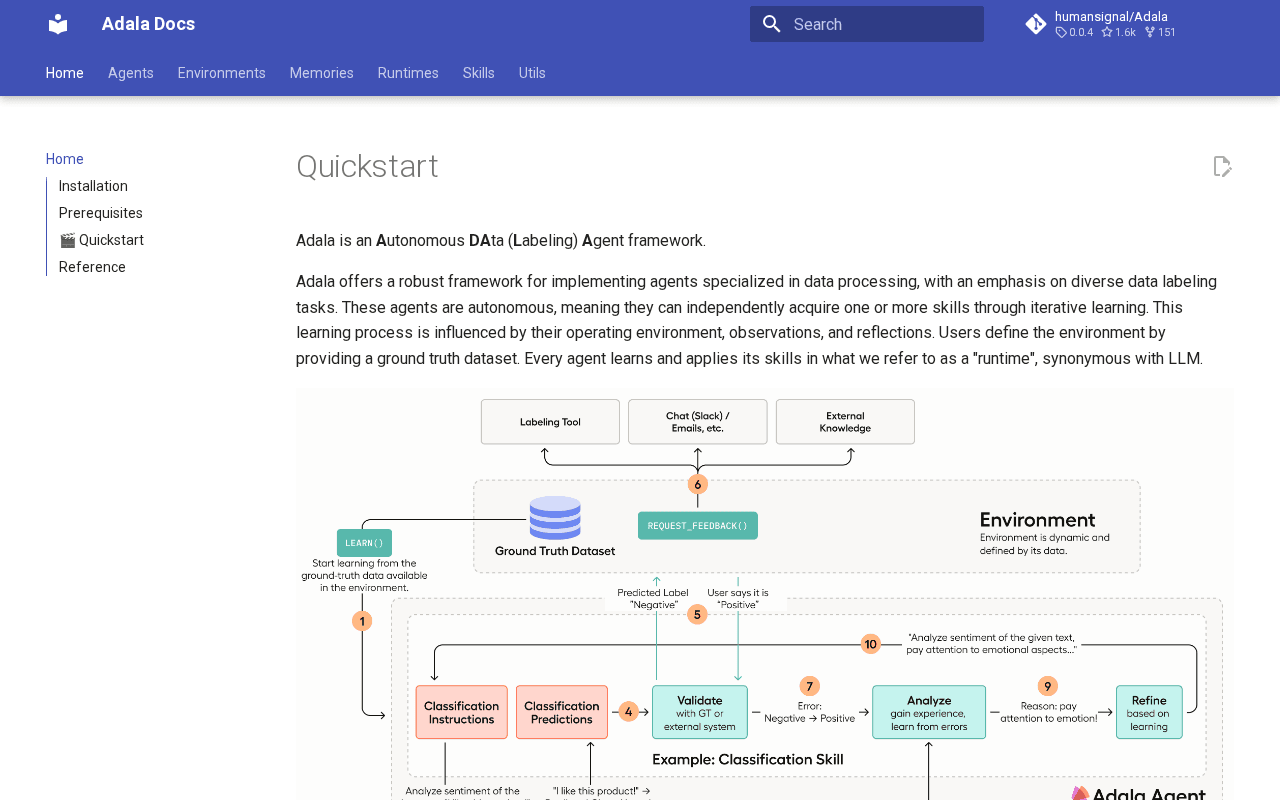This screenshot has height=800, width=1280.
Task: Click the Adala framework diagram image
Action: 764,594
